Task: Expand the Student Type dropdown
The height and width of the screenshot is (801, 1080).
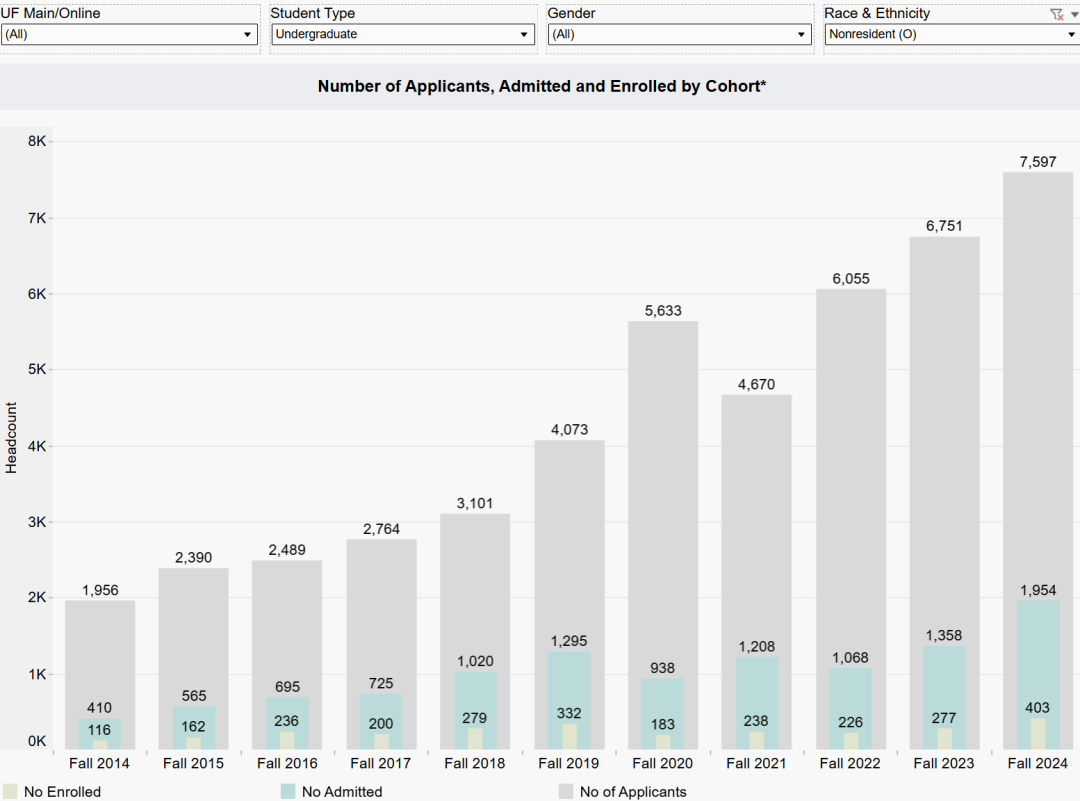Action: pos(403,34)
